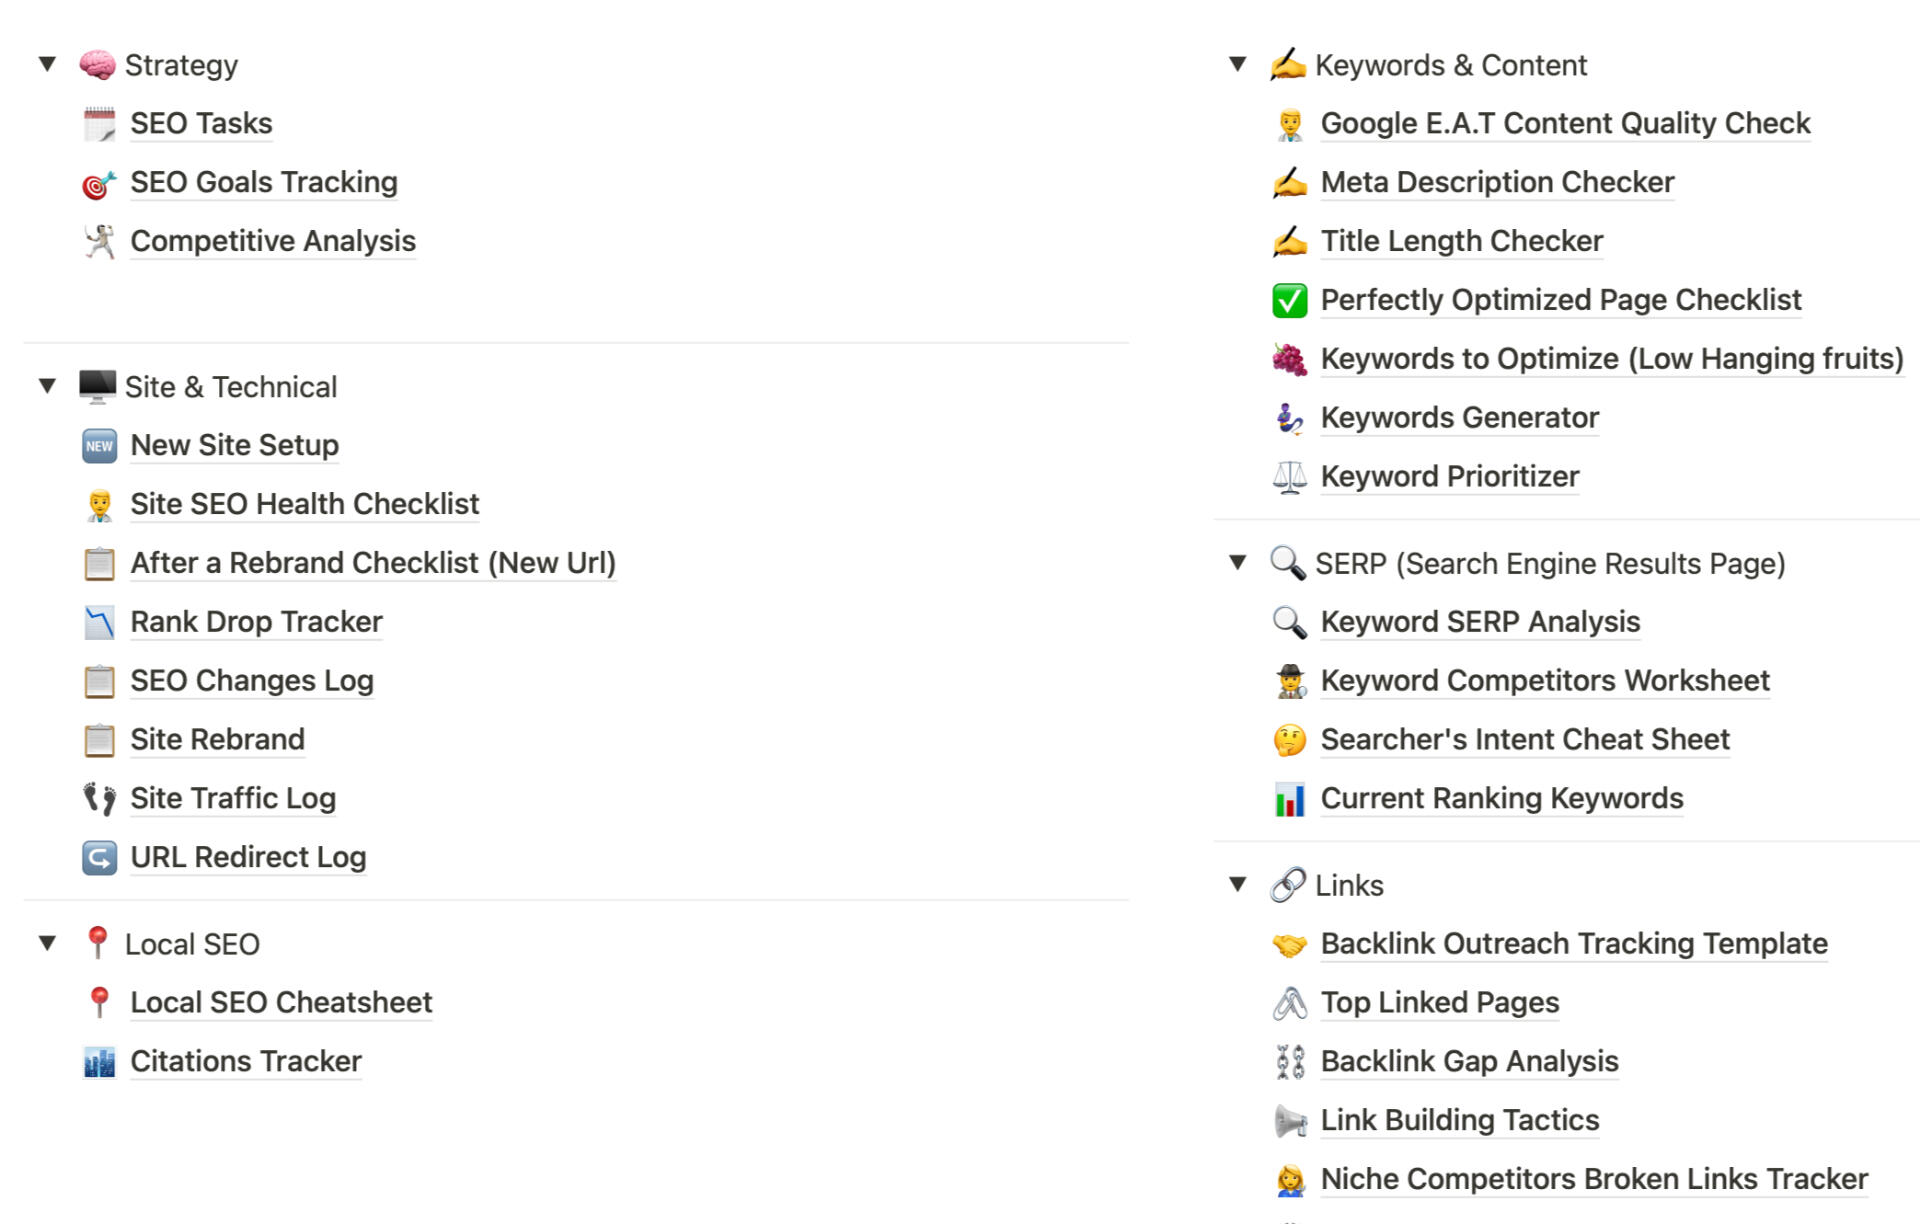
Task: Collapse the Links section
Action: (x=1238, y=885)
